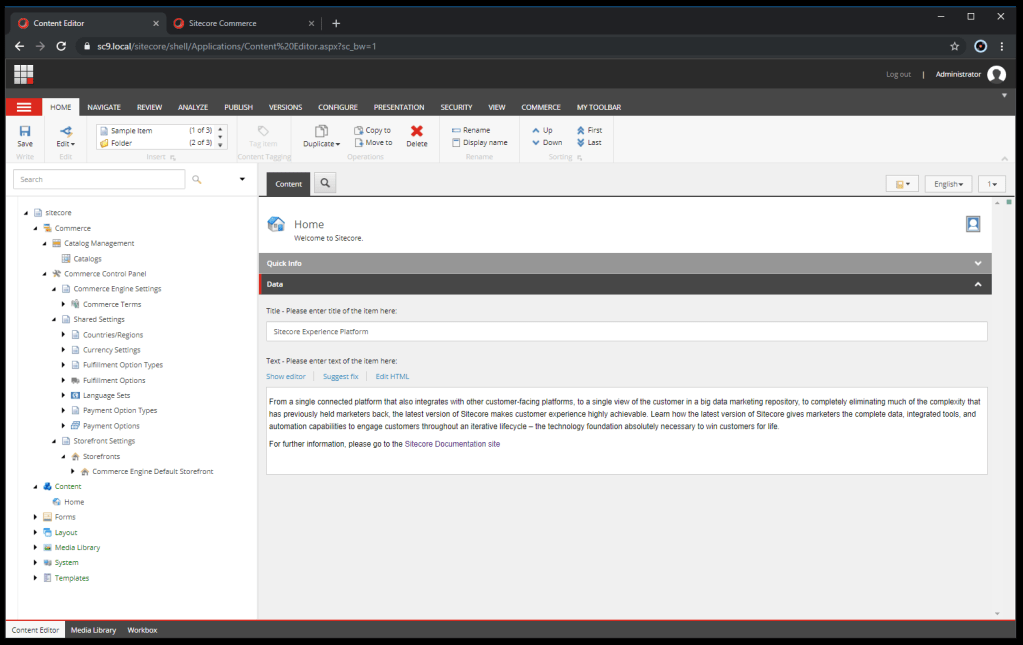Screen dimensions: 1023x645
Task: Click the Rename icon in ribbon
Action: [x=457, y=130]
